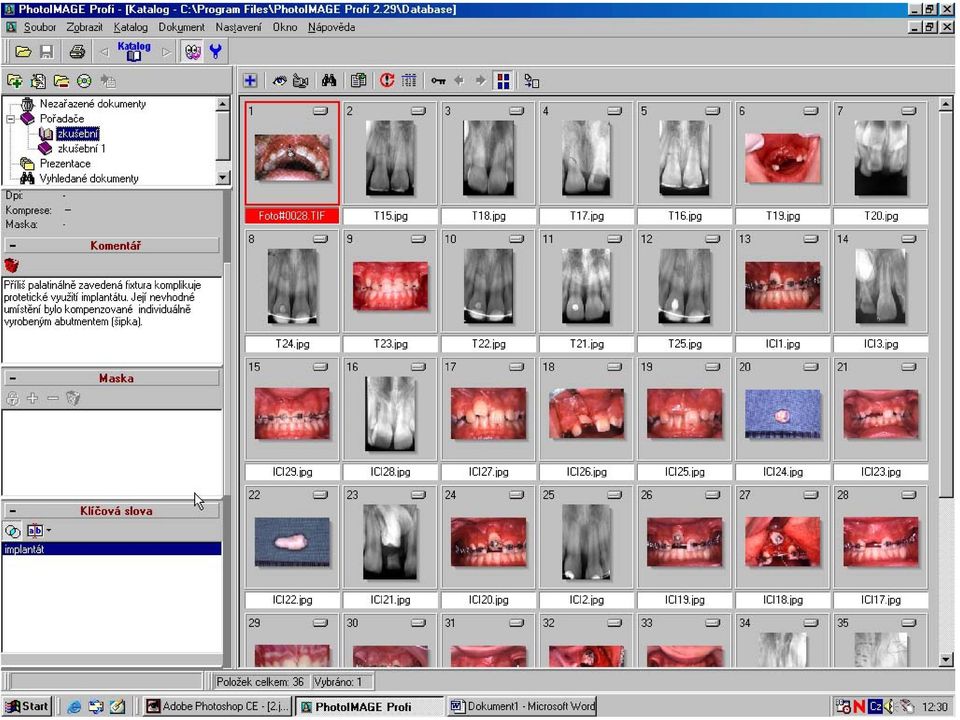Toggle the marker button on thumbnail 7
Image resolution: width=960 pixels, height=720 pixels.
pos(909,111)
